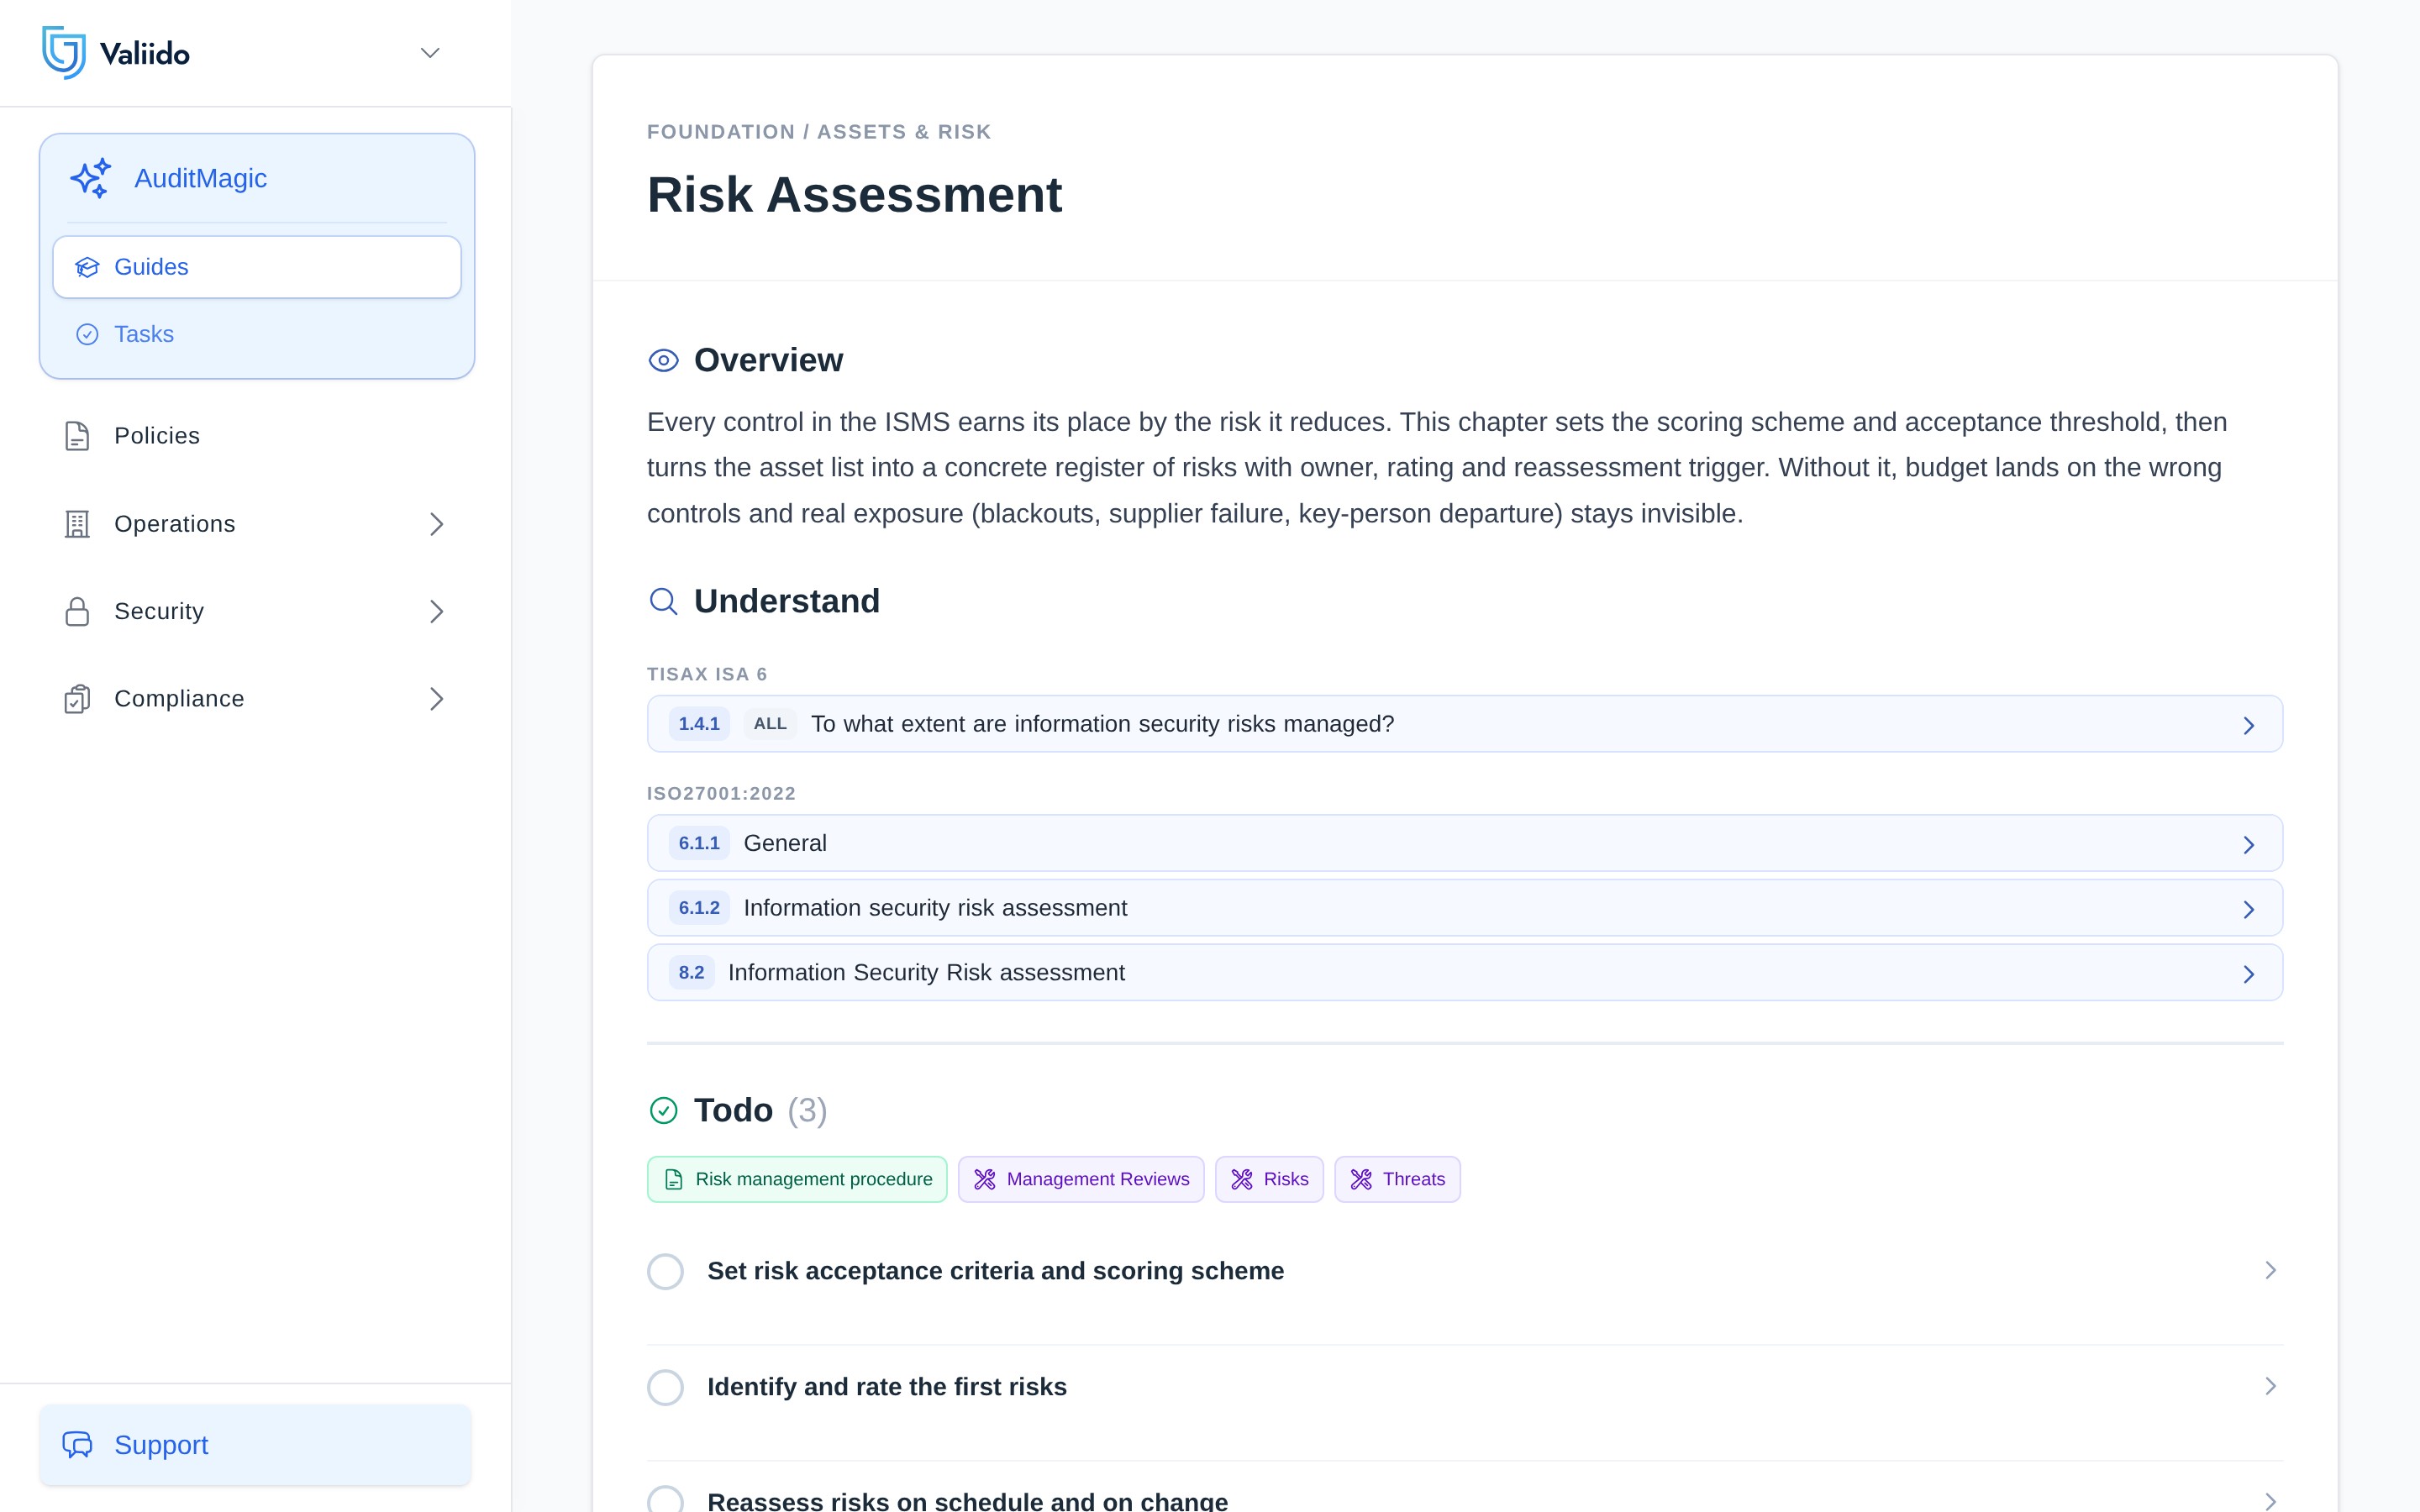2420x1512 pixels.
Task: Open the Threats tag
Action: (1397, 1179)
